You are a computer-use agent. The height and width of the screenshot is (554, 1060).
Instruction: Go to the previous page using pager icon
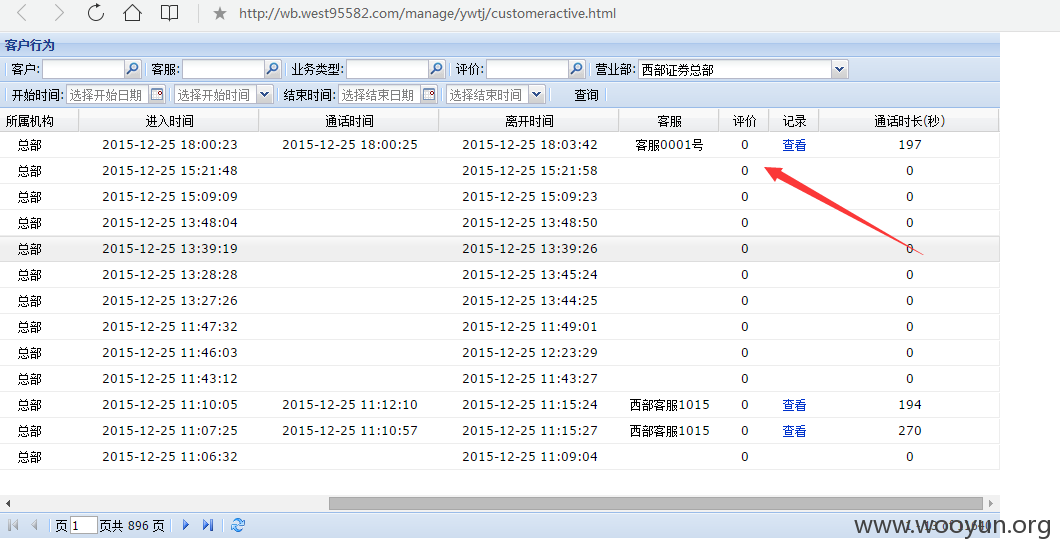(34, 525)
